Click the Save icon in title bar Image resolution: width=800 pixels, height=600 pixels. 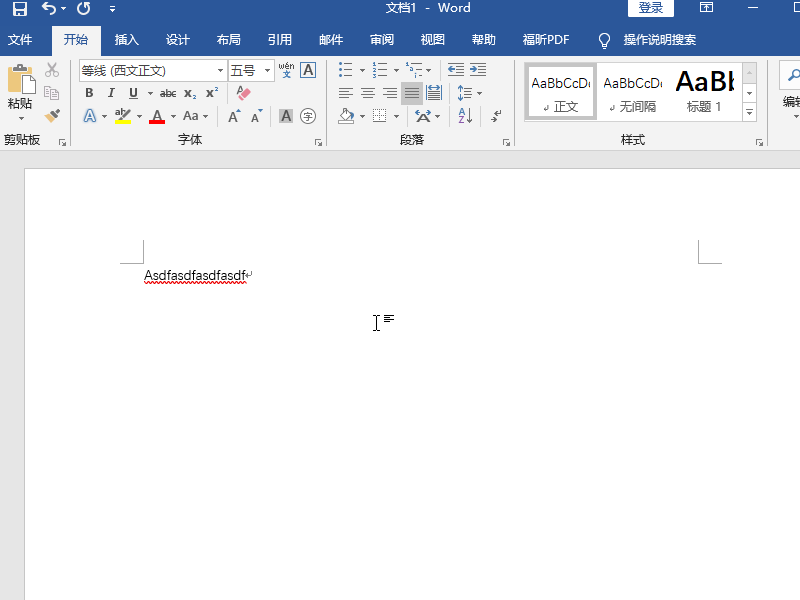[x=19, y=9]
